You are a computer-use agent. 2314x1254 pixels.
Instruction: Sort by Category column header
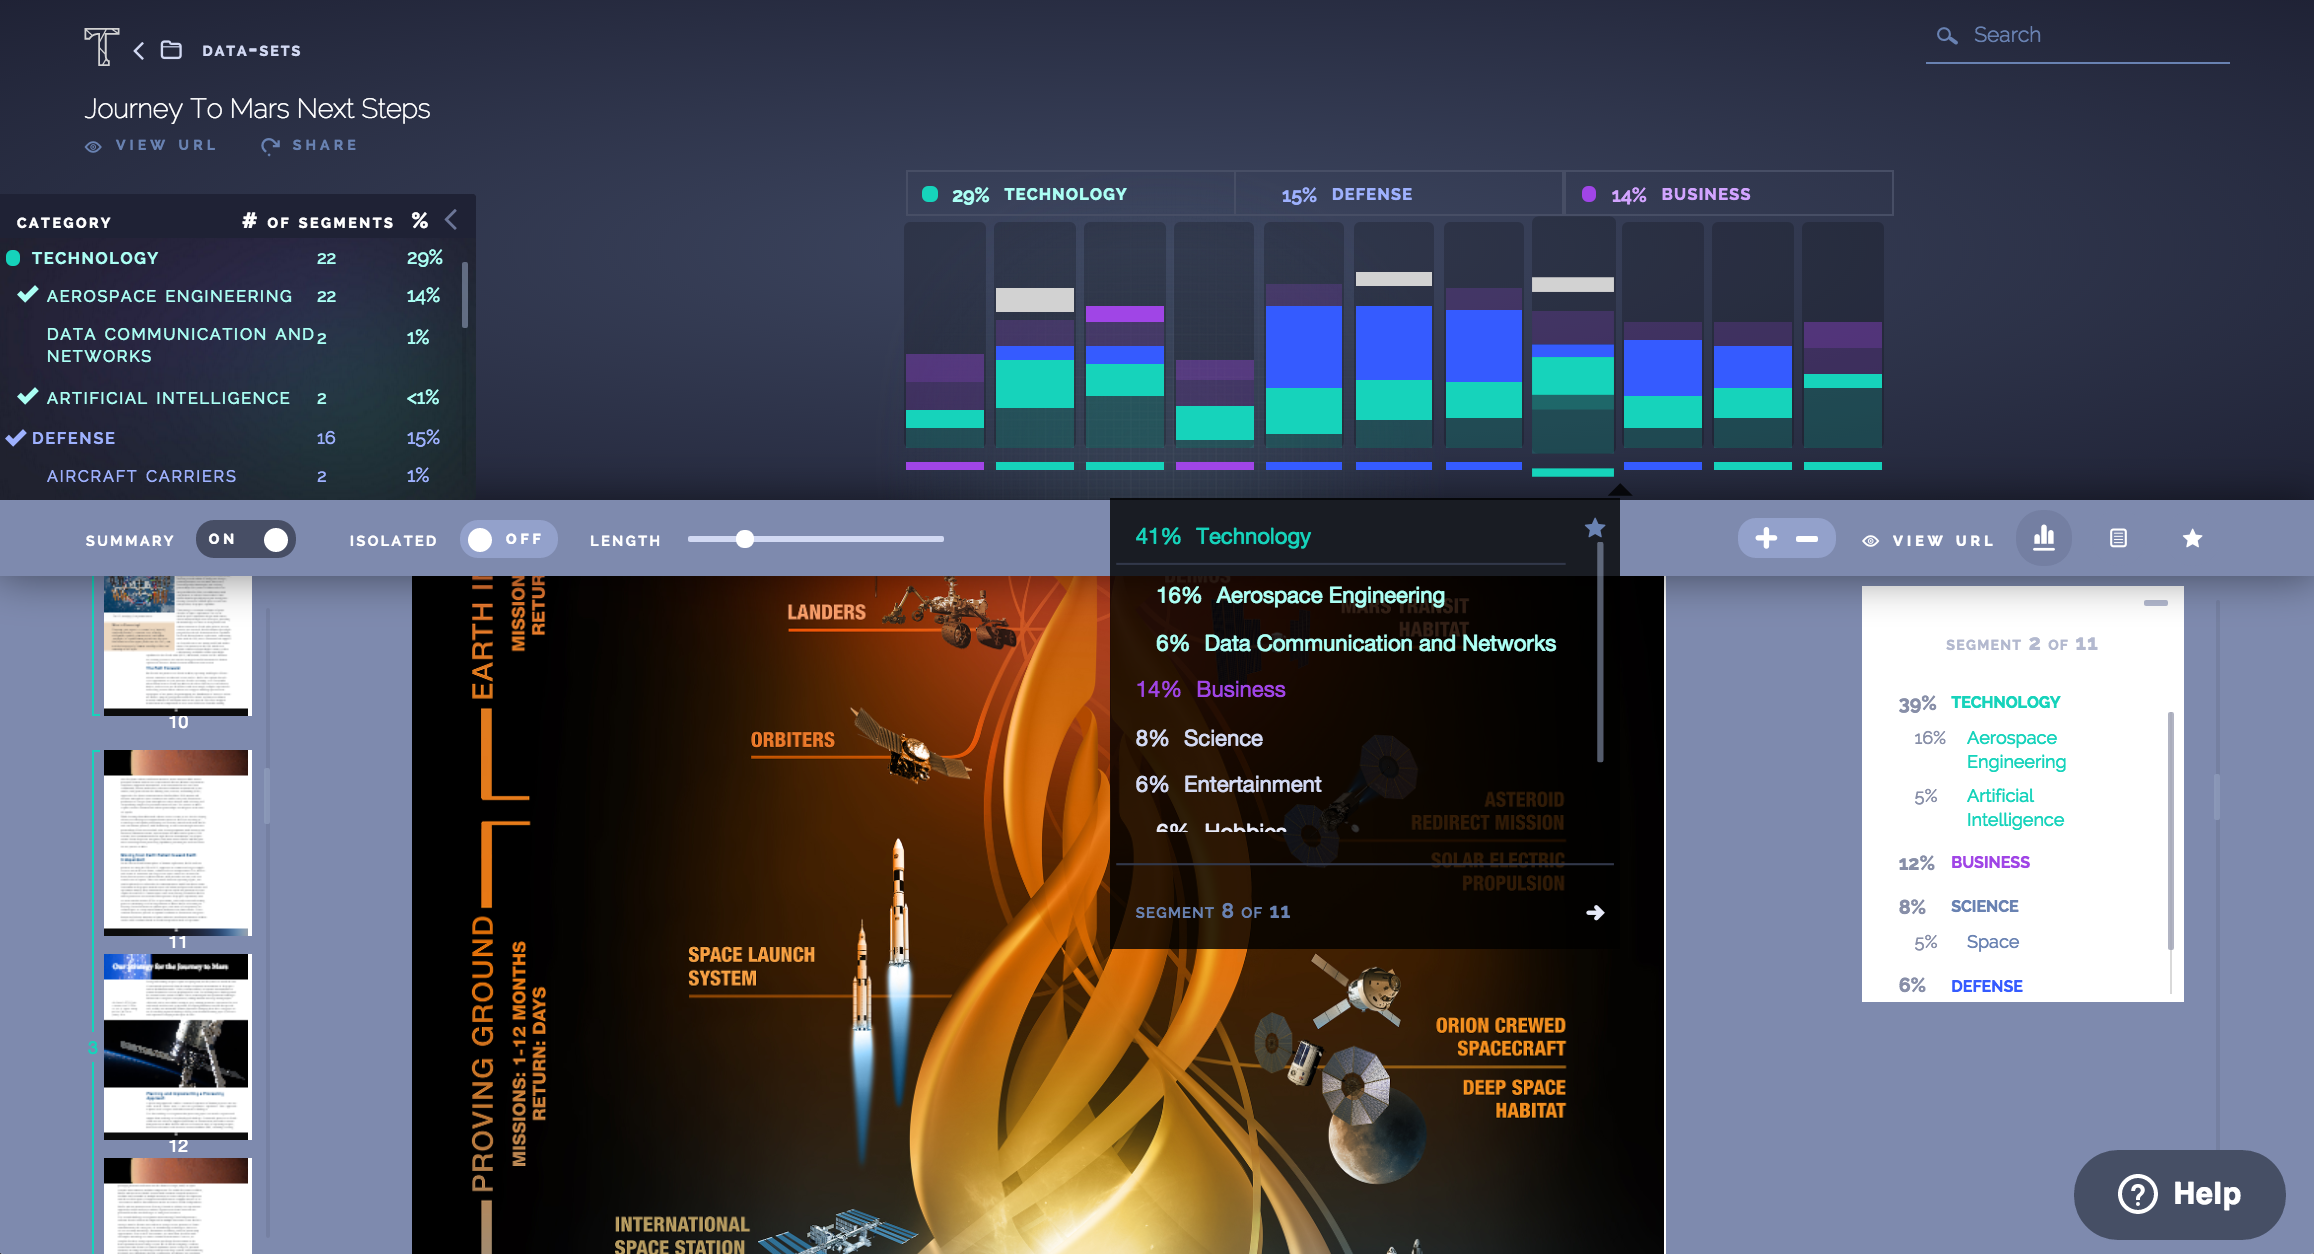point(64,222)
